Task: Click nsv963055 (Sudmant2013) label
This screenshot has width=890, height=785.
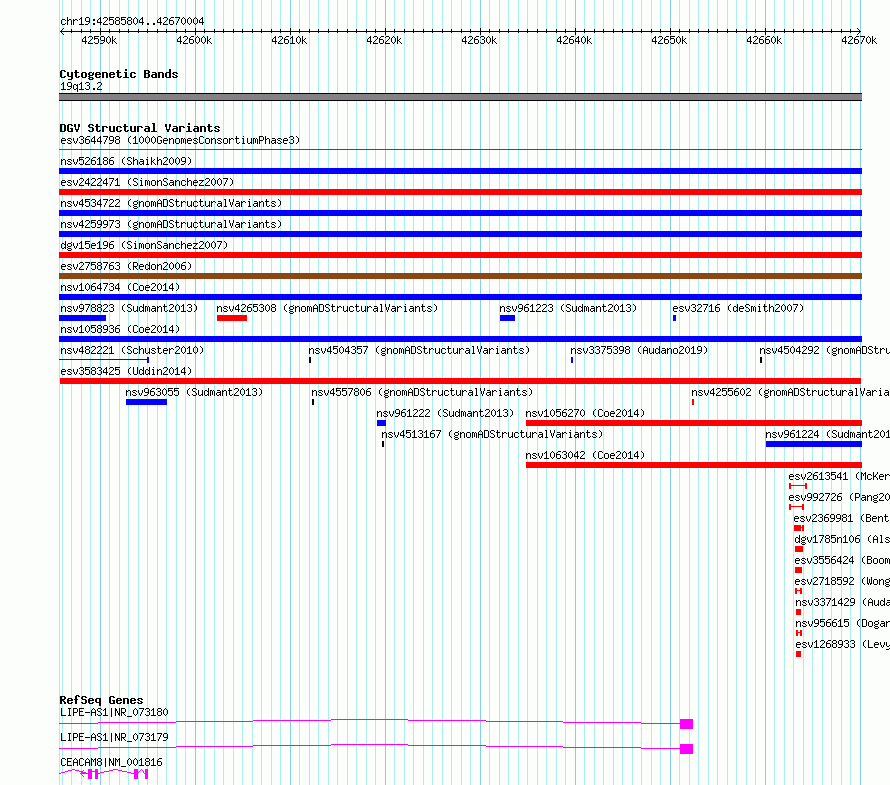Action: point(194,392)
